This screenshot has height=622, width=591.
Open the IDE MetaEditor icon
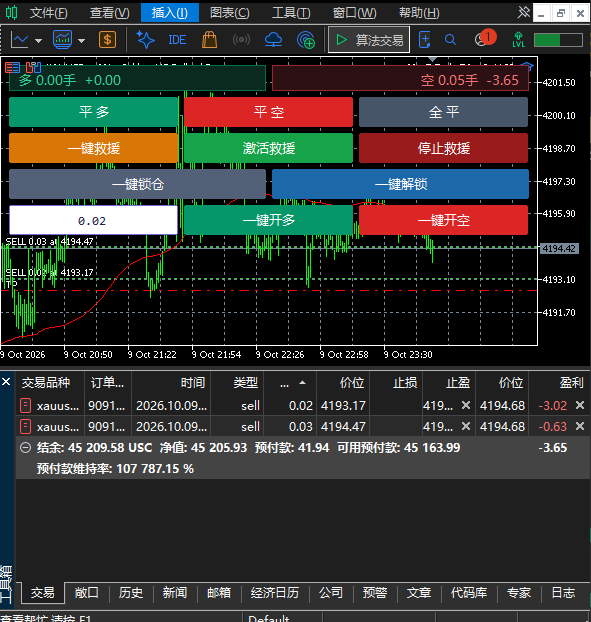(x=177, y=40)
